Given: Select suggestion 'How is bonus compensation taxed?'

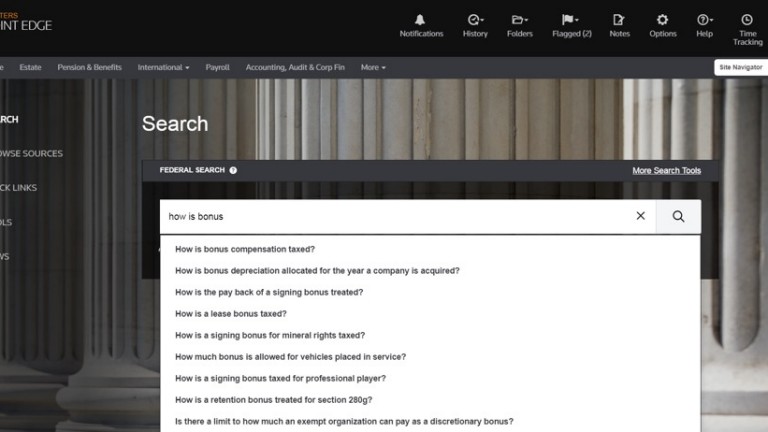Looking at the screenshot, I should 245,249.
